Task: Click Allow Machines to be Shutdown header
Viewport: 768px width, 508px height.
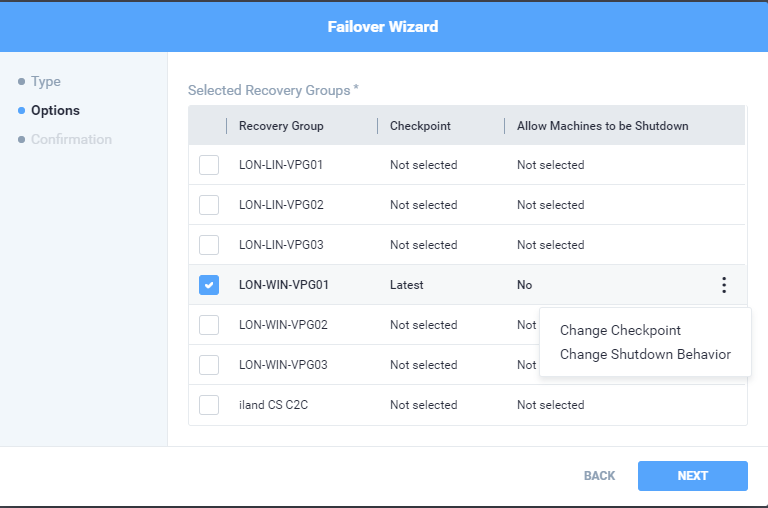Action: coord(602,126)
